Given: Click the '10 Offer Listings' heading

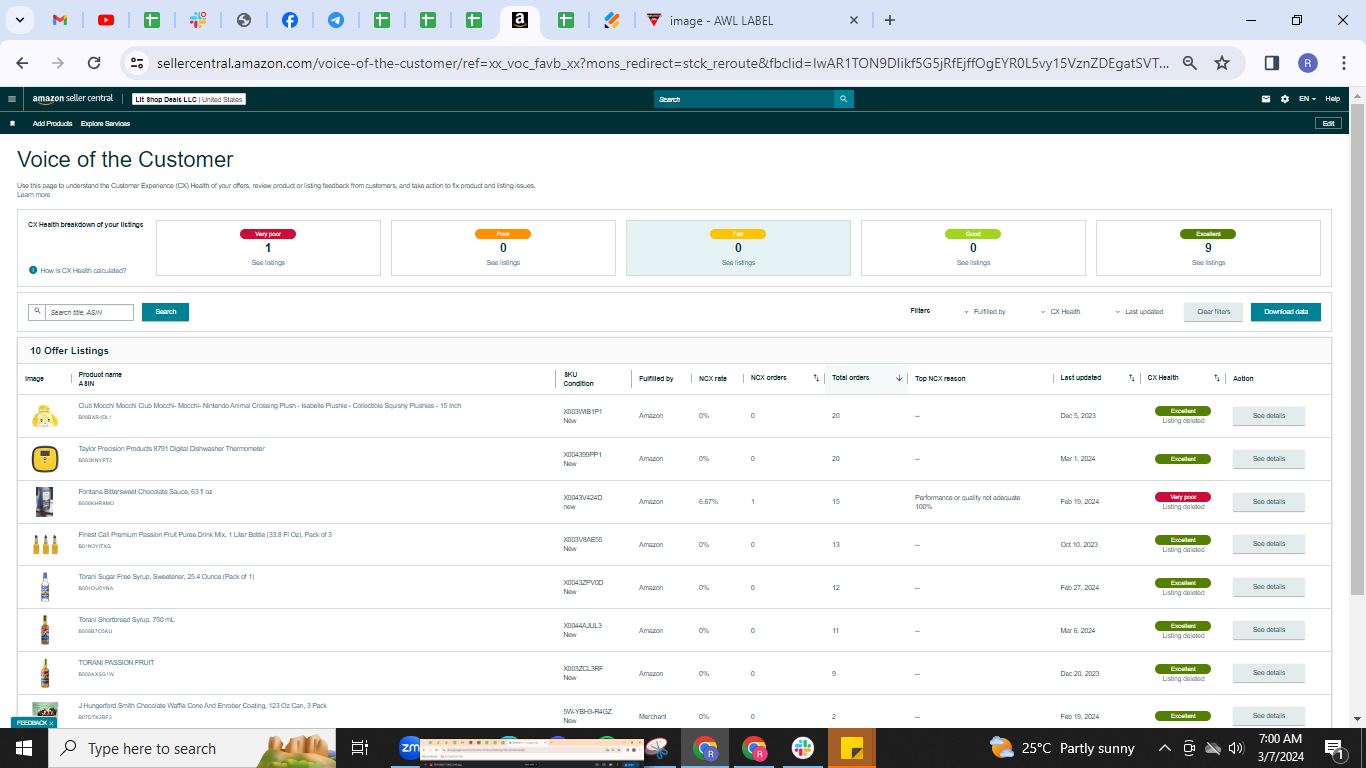Looking at the screenshot, I should [x=69, y=351].
